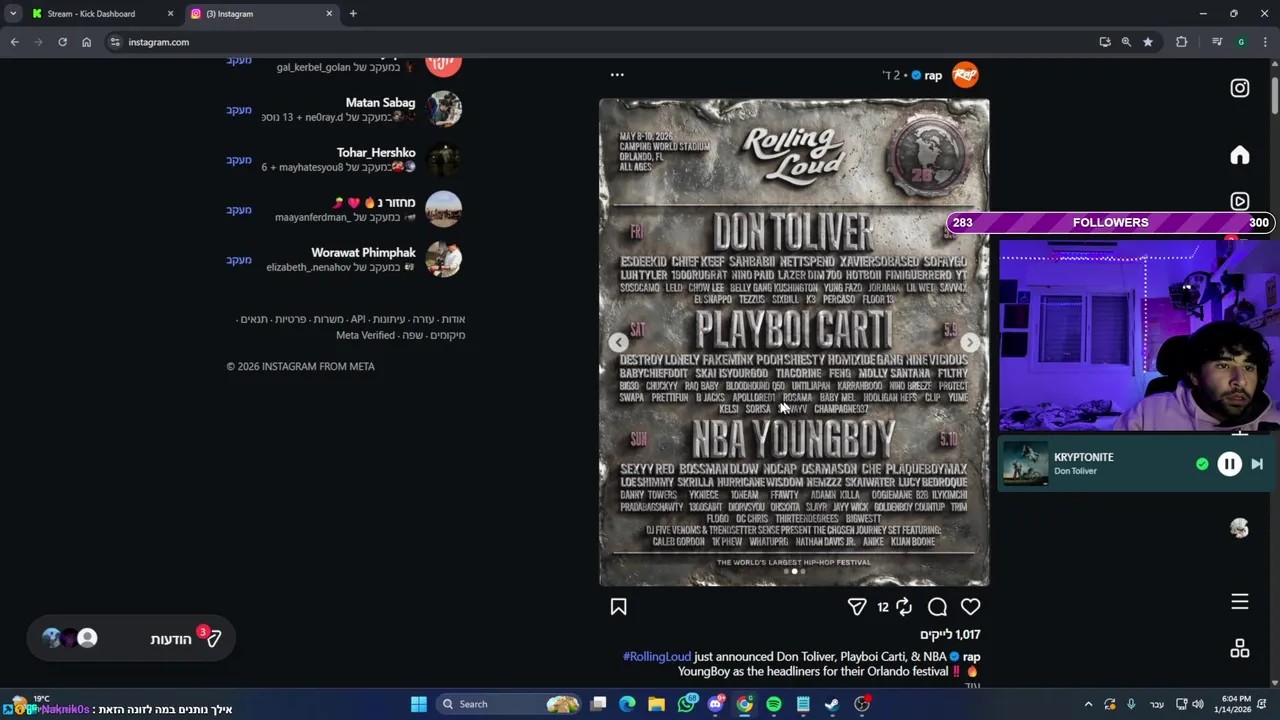Open Windows Start menu
The width and height of the screenshot is (1280, 720).
[x=419, y=704]
